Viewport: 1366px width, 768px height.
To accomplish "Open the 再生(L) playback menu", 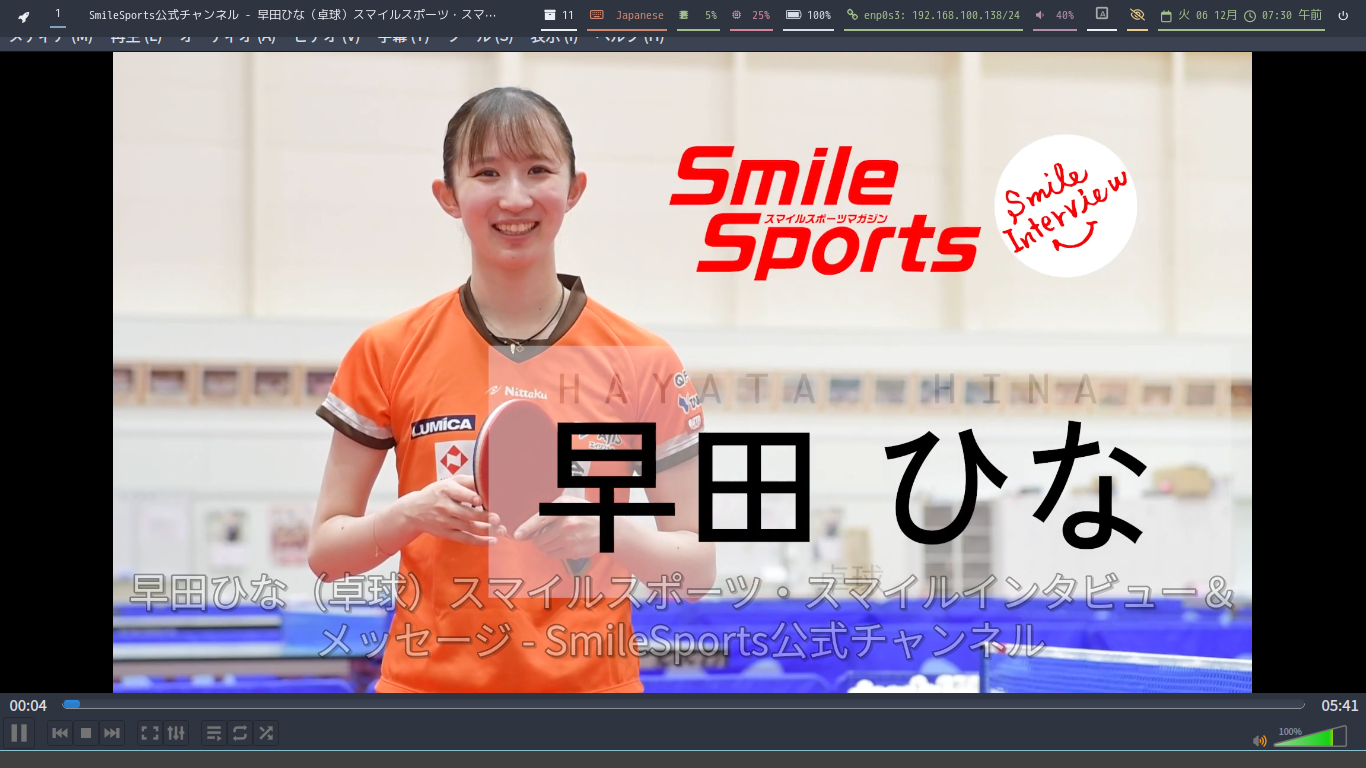I will [138, 39].
